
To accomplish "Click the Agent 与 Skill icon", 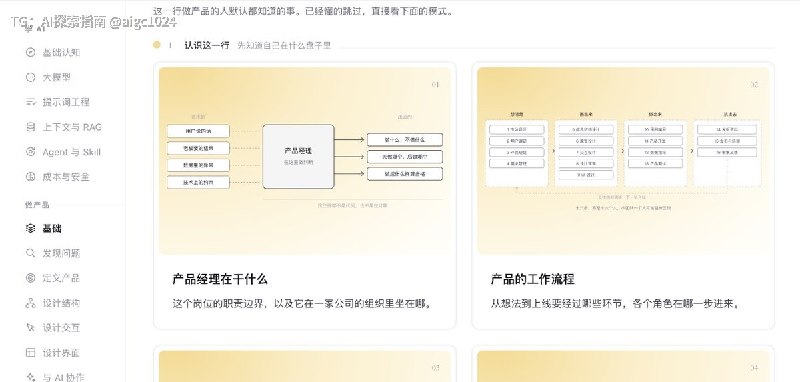I will pos(30,152).
